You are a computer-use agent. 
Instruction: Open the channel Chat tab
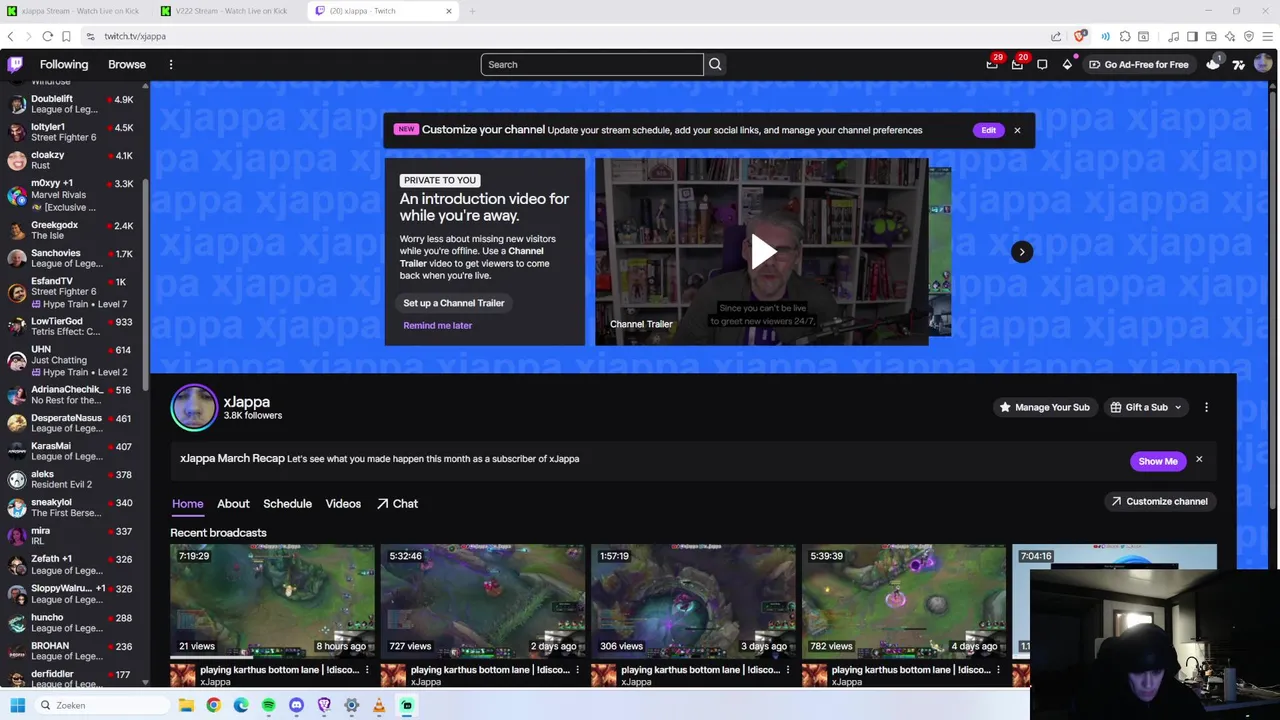[397, 504]
